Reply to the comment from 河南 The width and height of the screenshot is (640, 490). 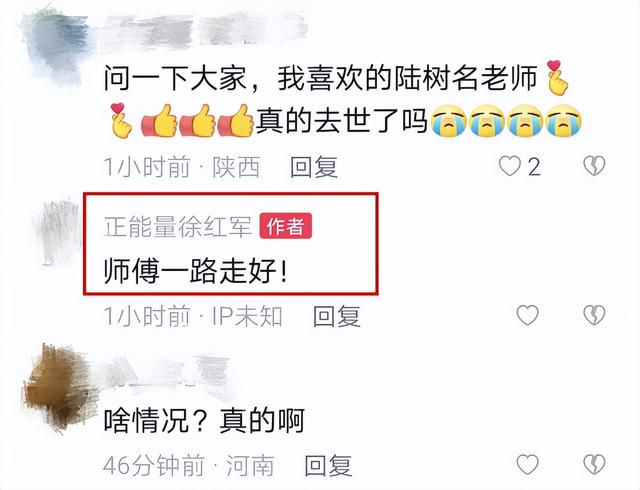coord(328,465)
